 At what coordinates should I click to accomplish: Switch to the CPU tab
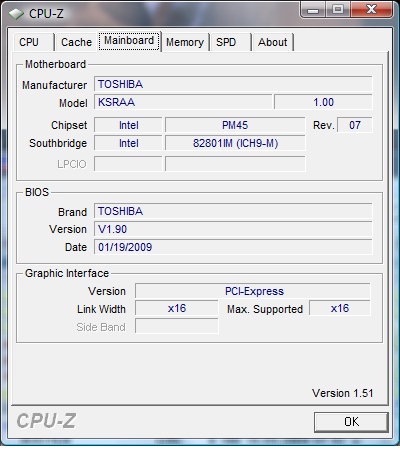pos(33,42)
